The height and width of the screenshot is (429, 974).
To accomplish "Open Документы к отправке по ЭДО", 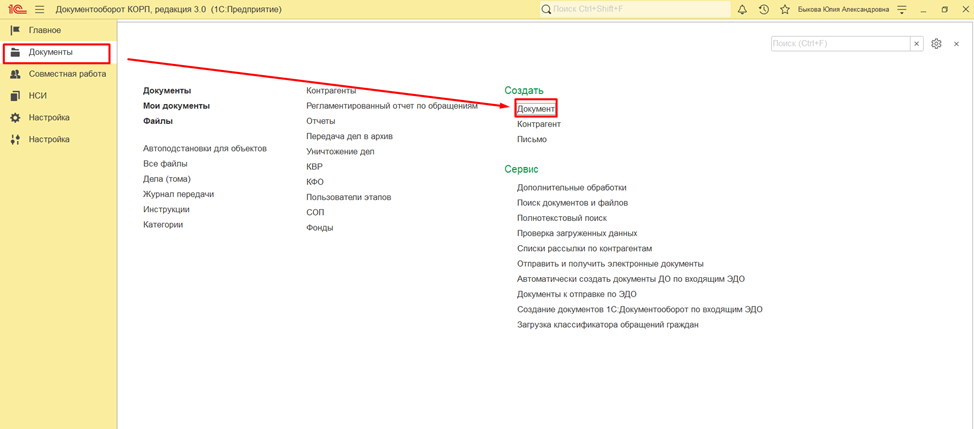I will point(576,294).
